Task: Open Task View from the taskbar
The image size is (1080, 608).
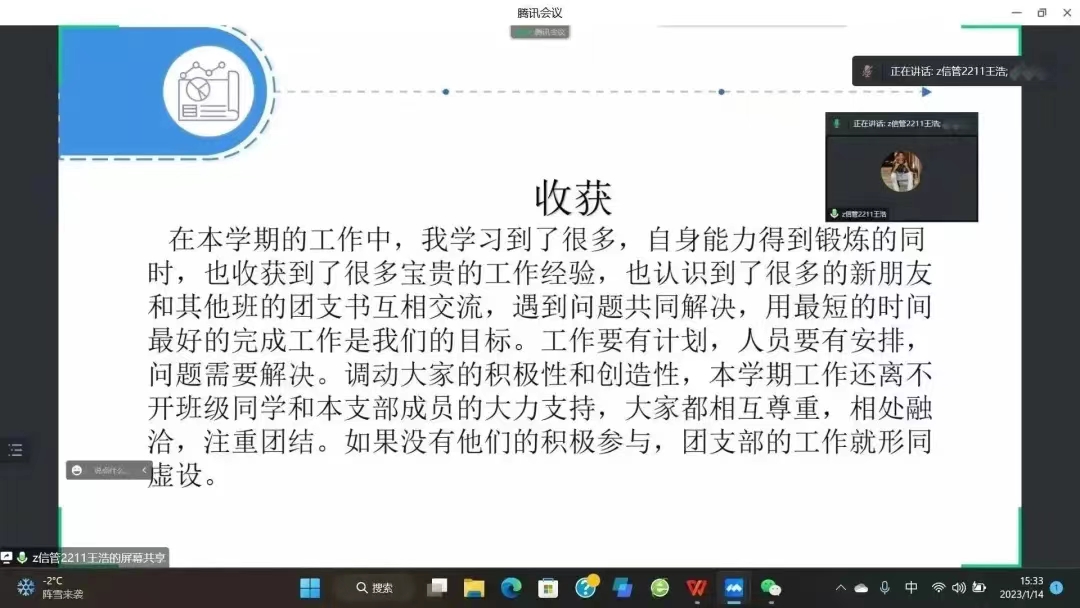Action: (x=437, y=587)
